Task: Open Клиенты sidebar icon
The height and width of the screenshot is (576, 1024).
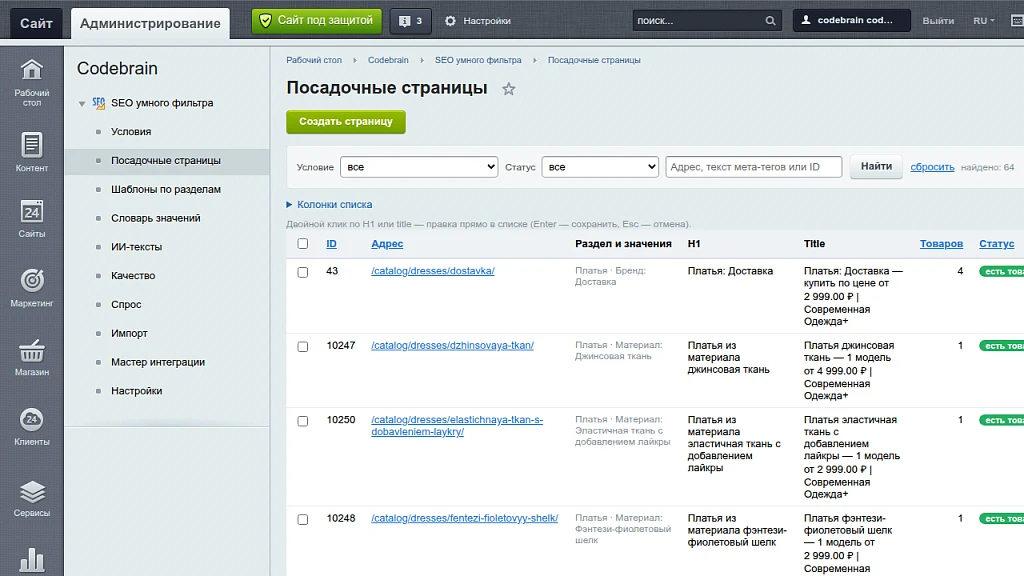Action: point(31,427)
